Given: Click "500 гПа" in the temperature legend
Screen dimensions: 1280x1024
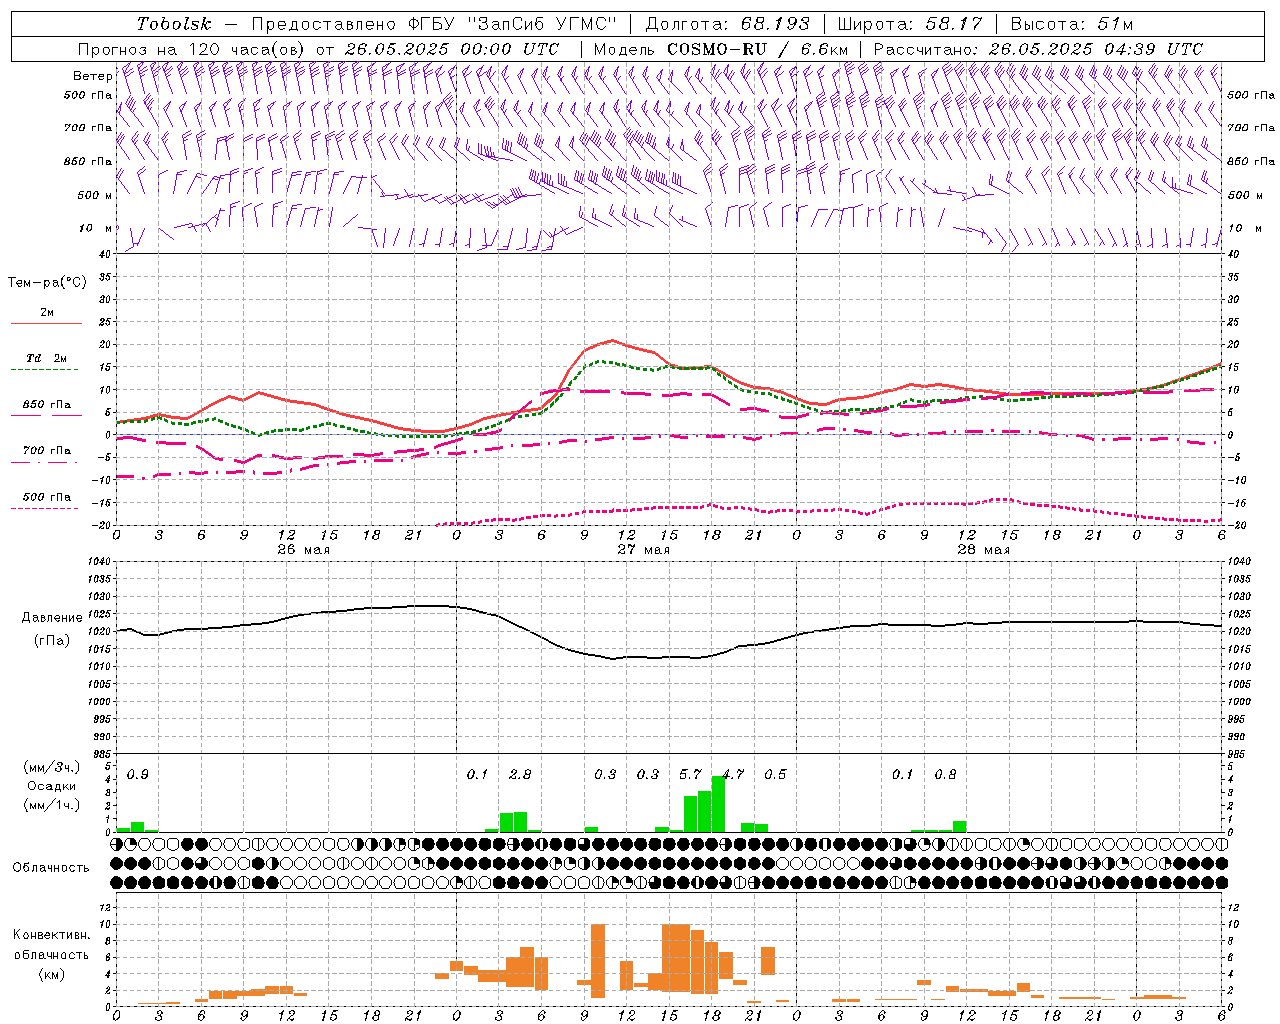Looking at the screenshot, I should (x=47, y=497).
